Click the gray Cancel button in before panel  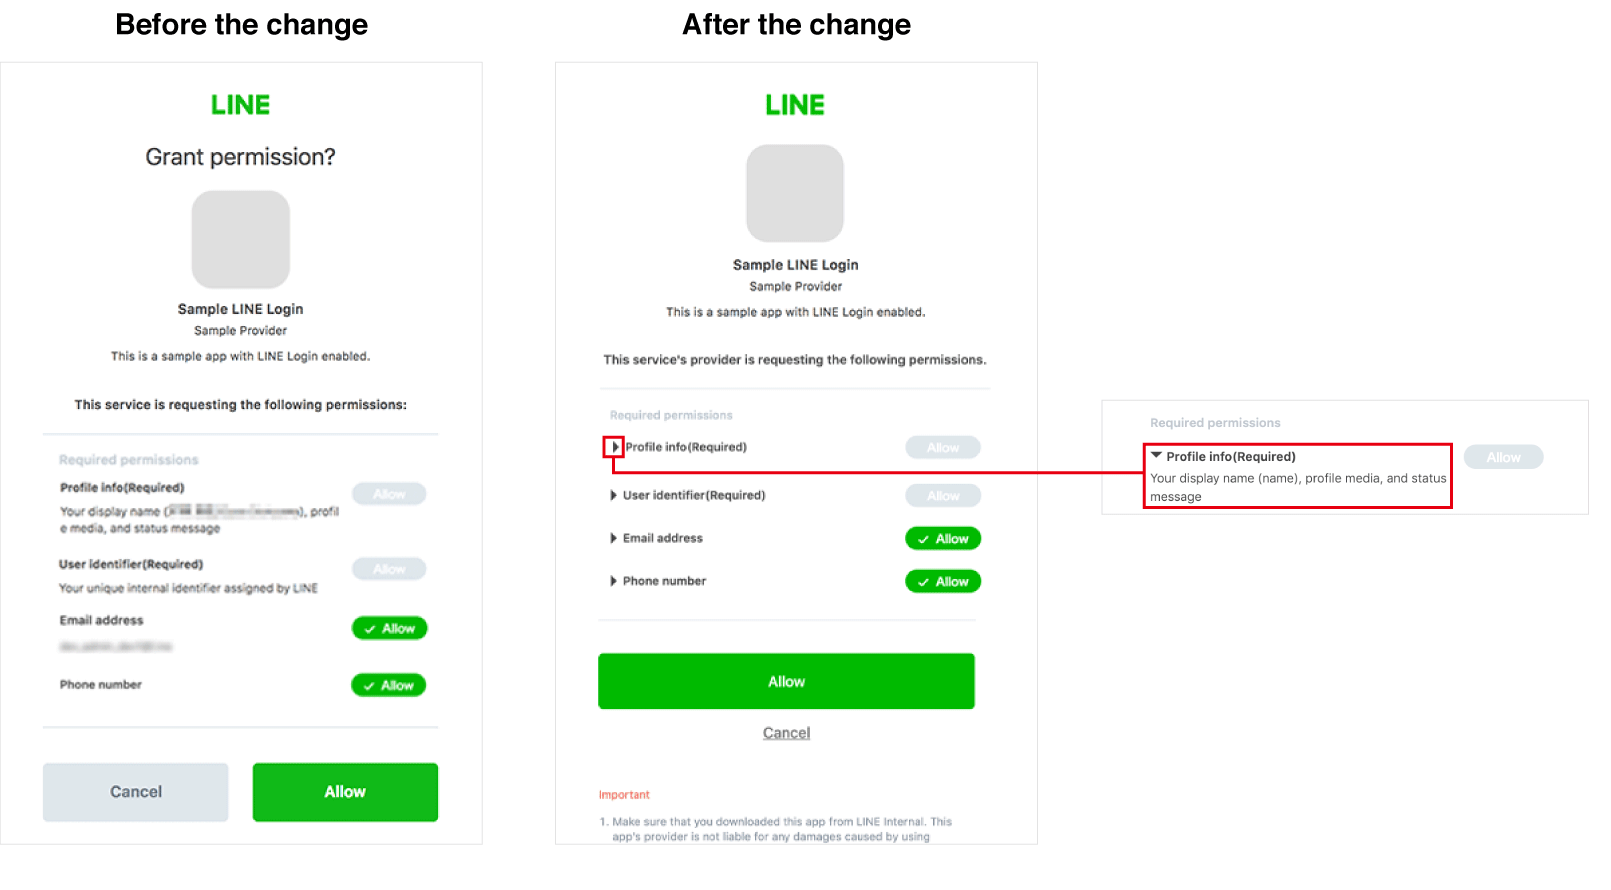point(135,792)
